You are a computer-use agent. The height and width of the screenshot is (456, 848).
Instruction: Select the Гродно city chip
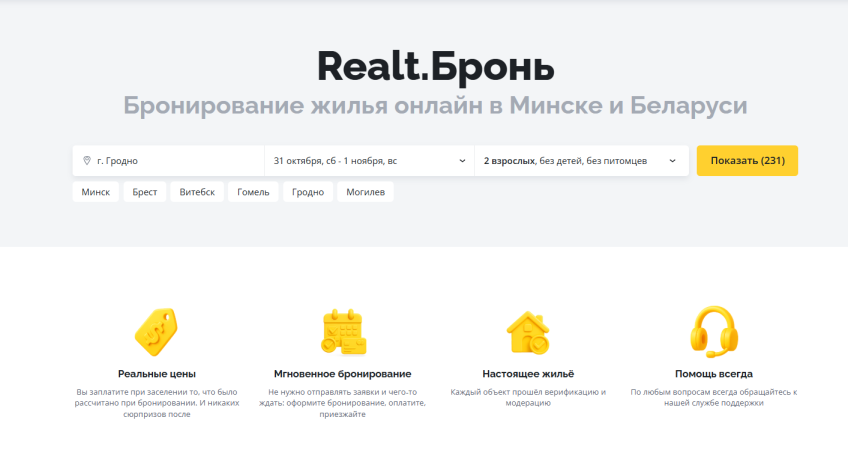(308, 192)
